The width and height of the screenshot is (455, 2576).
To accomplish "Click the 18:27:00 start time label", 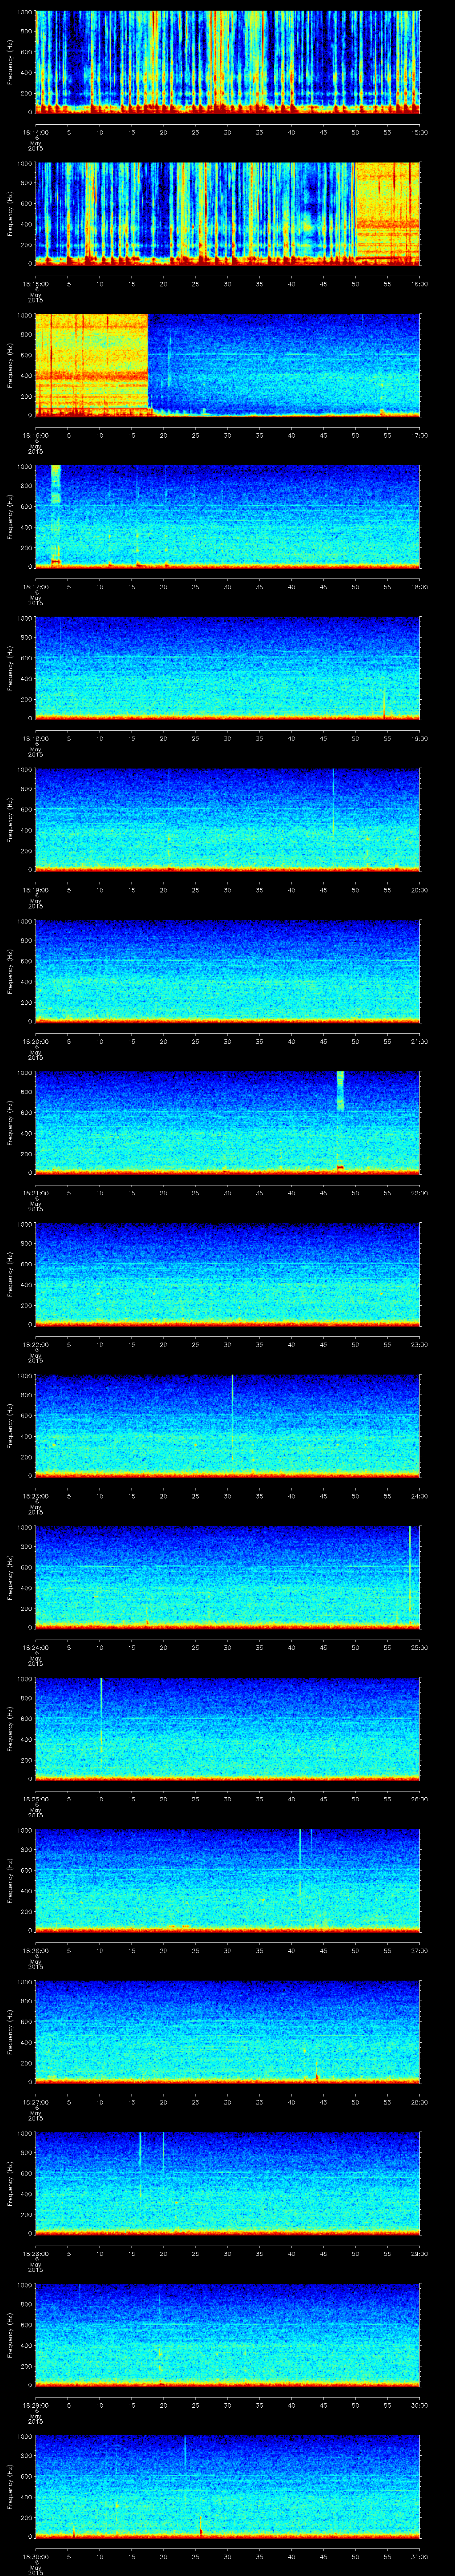I will pyautogui.click(x=35, y=2101).
